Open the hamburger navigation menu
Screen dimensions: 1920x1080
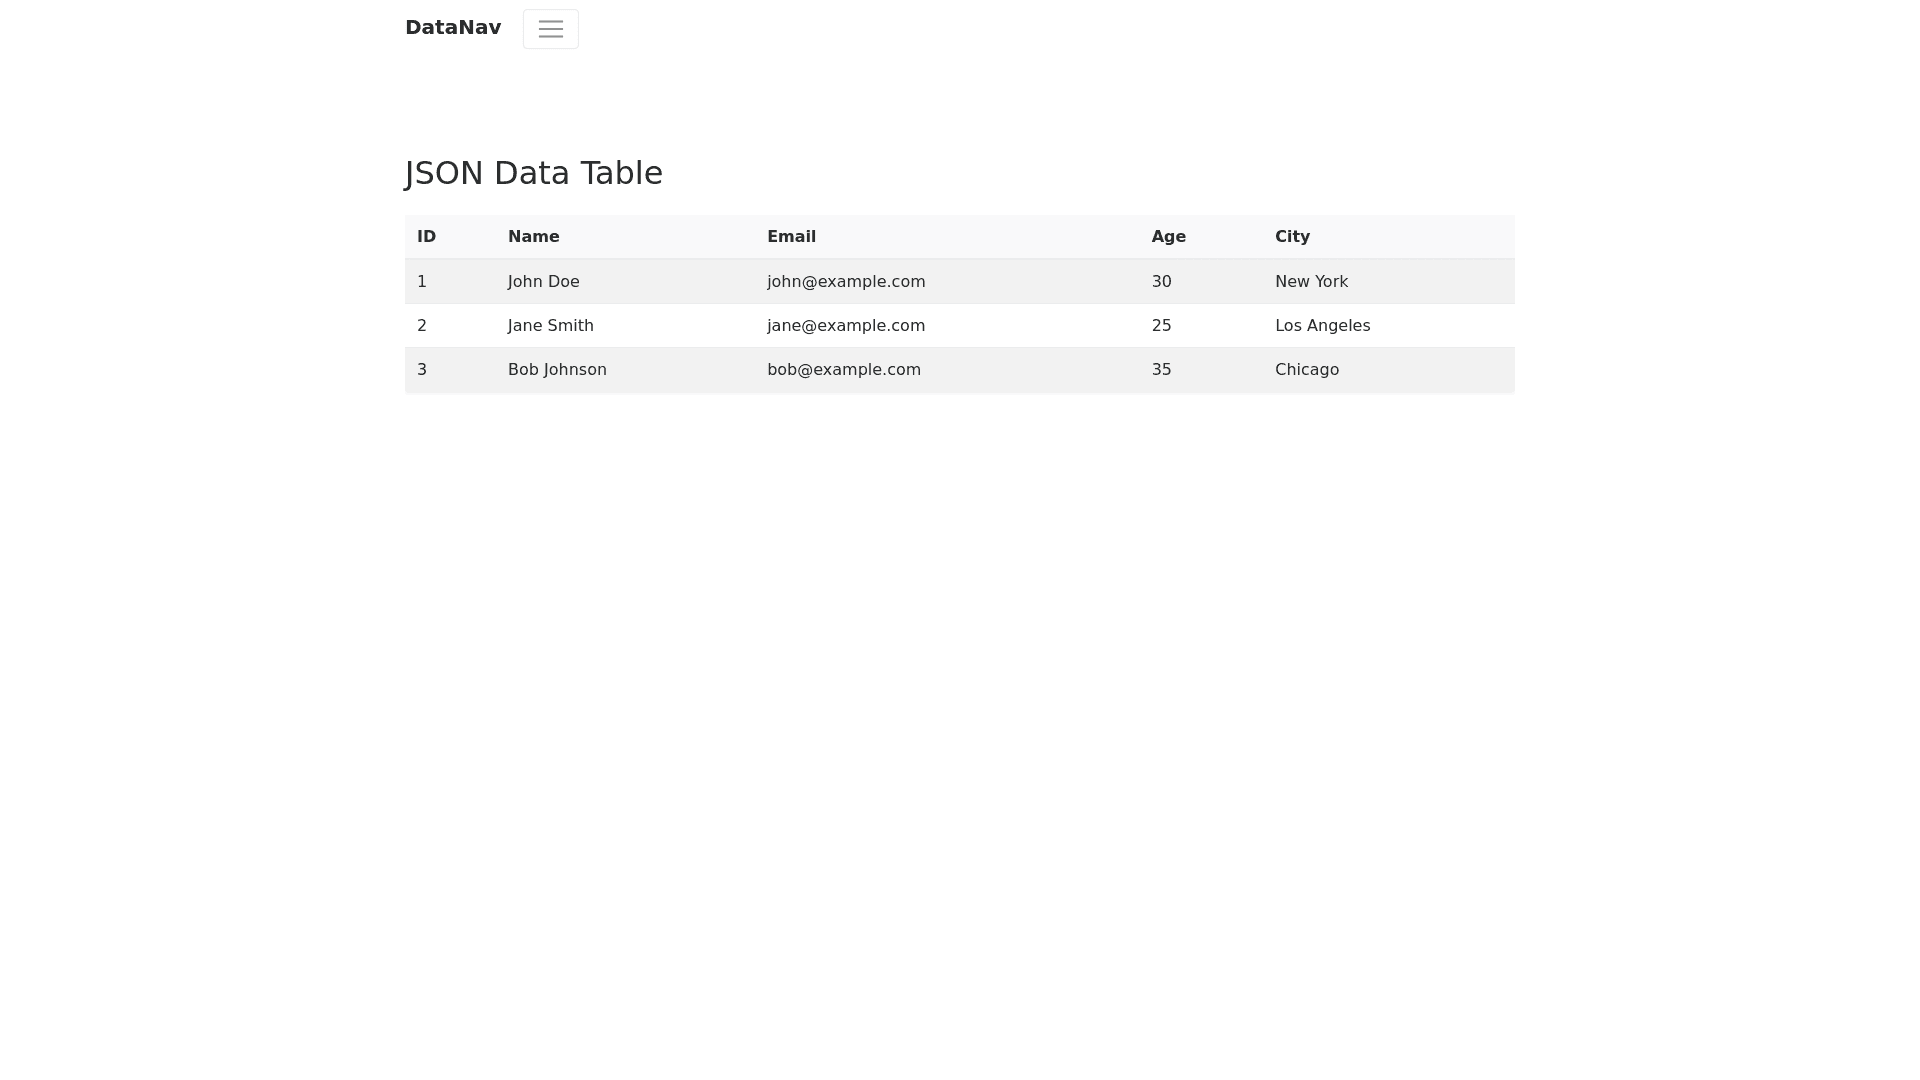click(x=550, y=29)
